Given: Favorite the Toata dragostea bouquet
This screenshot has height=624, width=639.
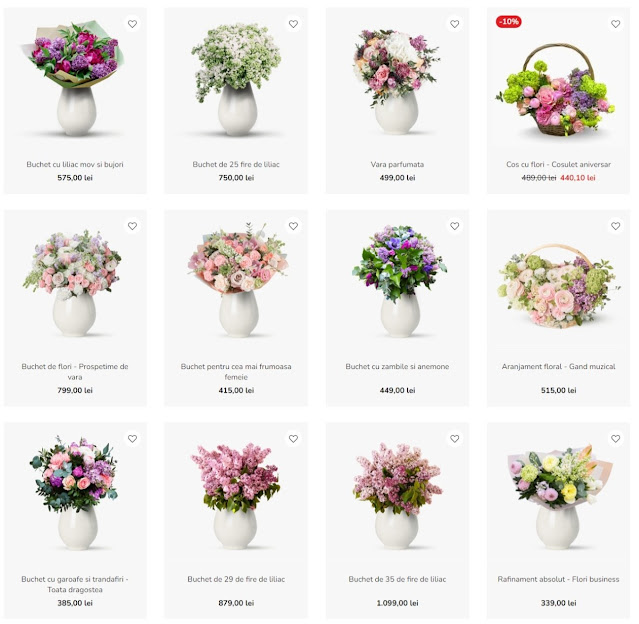Looking at the screenshot, I should pos(132,439).
